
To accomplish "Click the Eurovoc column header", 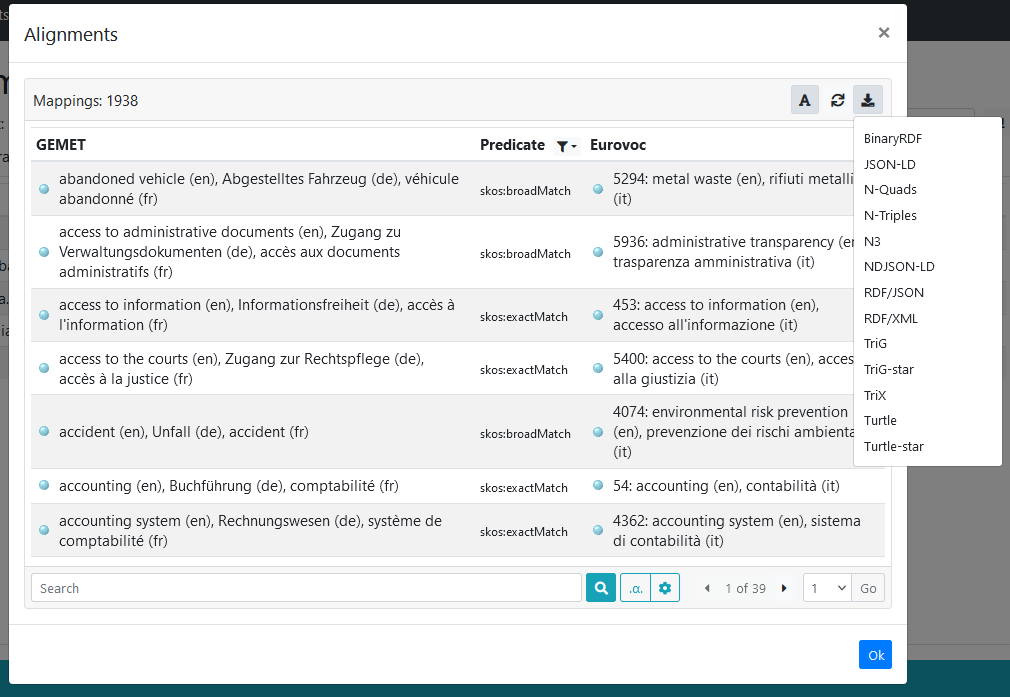I will [x=618, y=145].
